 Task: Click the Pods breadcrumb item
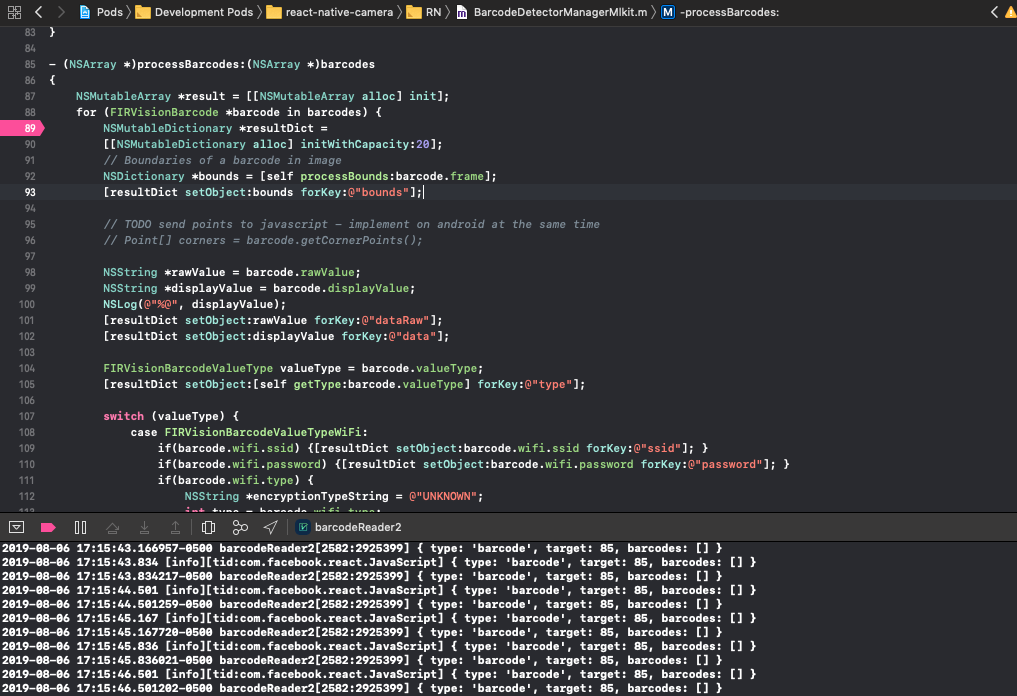point(110,12)
